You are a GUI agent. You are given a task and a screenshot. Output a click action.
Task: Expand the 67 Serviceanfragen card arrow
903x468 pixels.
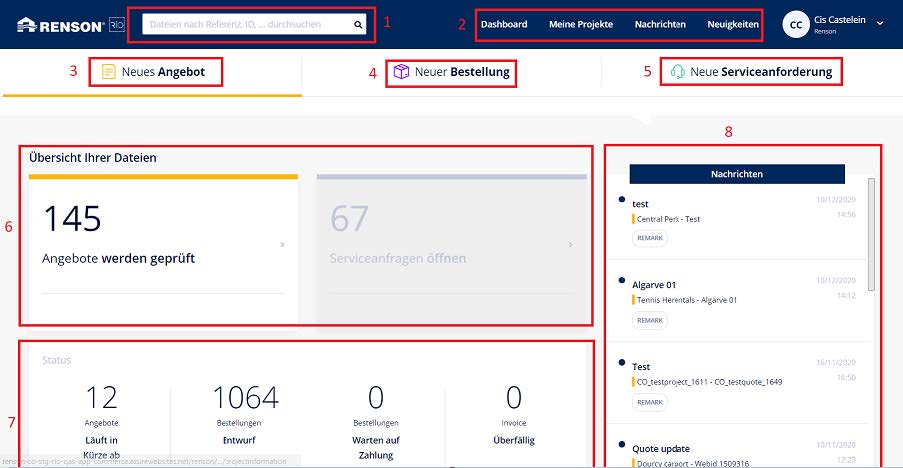tap(570, 244)
